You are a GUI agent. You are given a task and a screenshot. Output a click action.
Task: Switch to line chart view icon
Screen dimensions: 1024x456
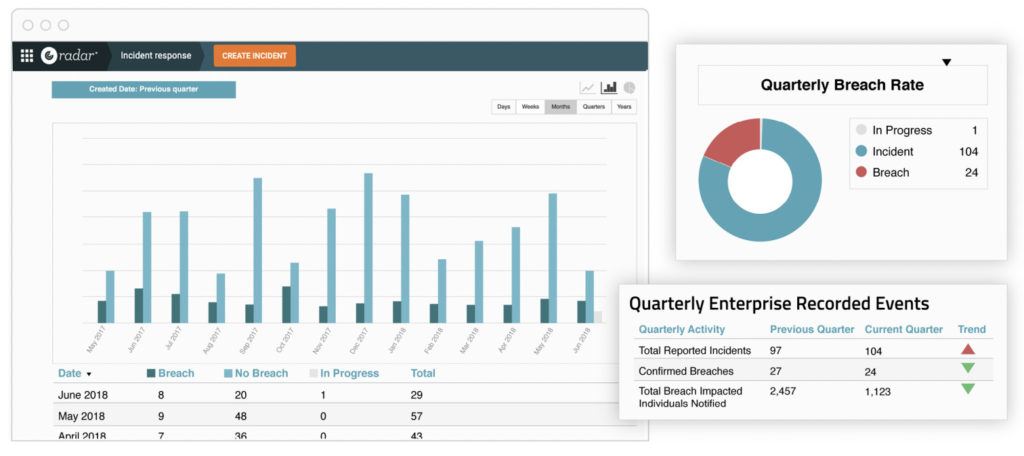588,88
